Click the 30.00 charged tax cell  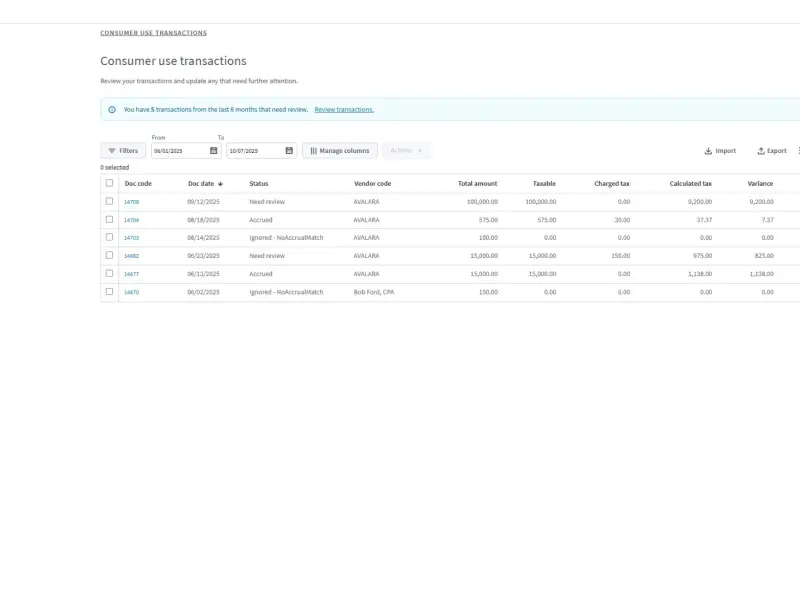(622, 220)
